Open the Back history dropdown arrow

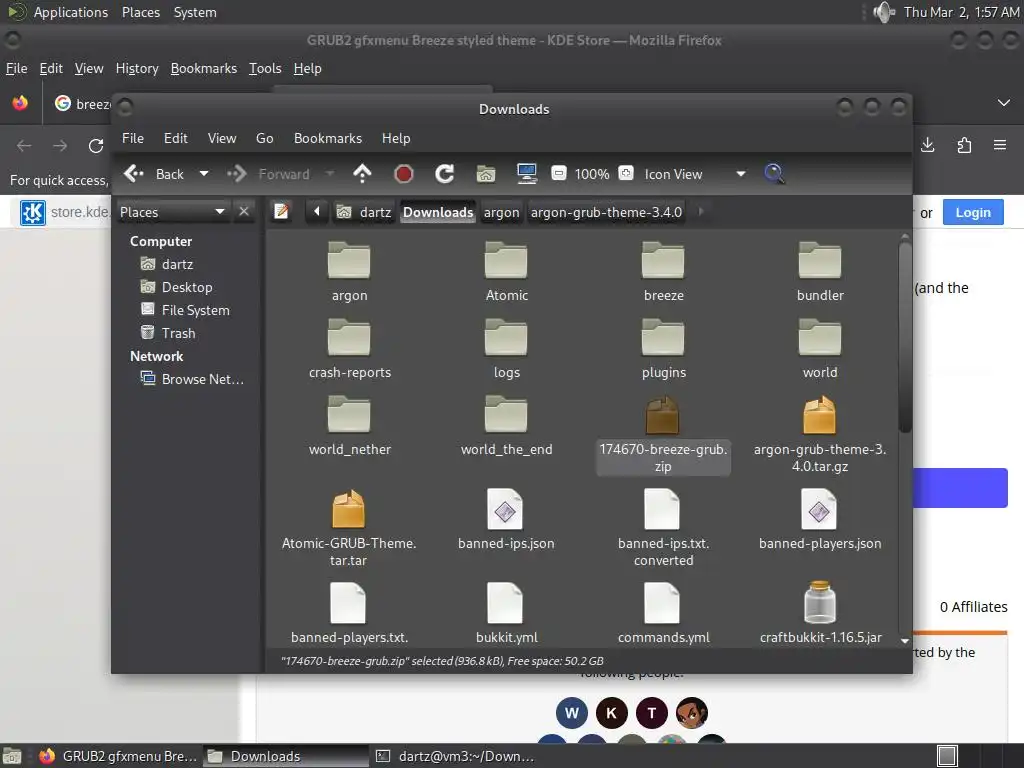[204, 174]
